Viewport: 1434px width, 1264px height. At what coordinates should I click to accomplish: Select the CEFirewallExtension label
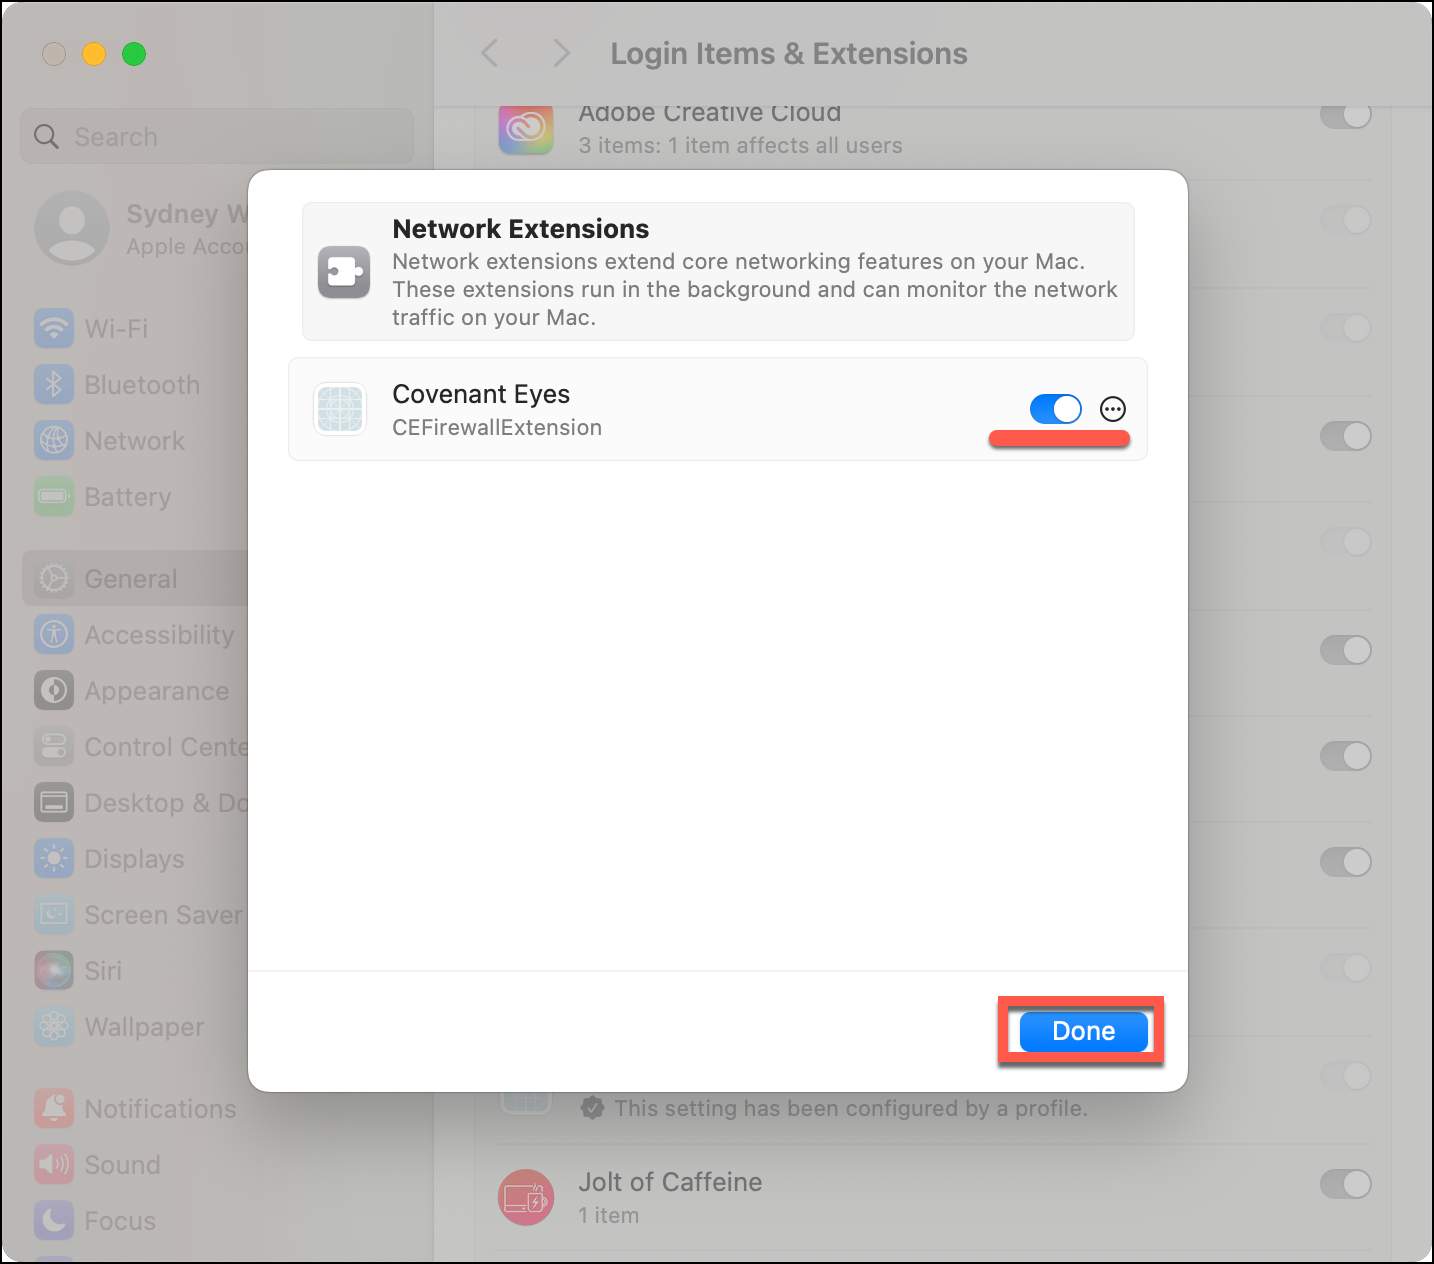click(497, 428)
